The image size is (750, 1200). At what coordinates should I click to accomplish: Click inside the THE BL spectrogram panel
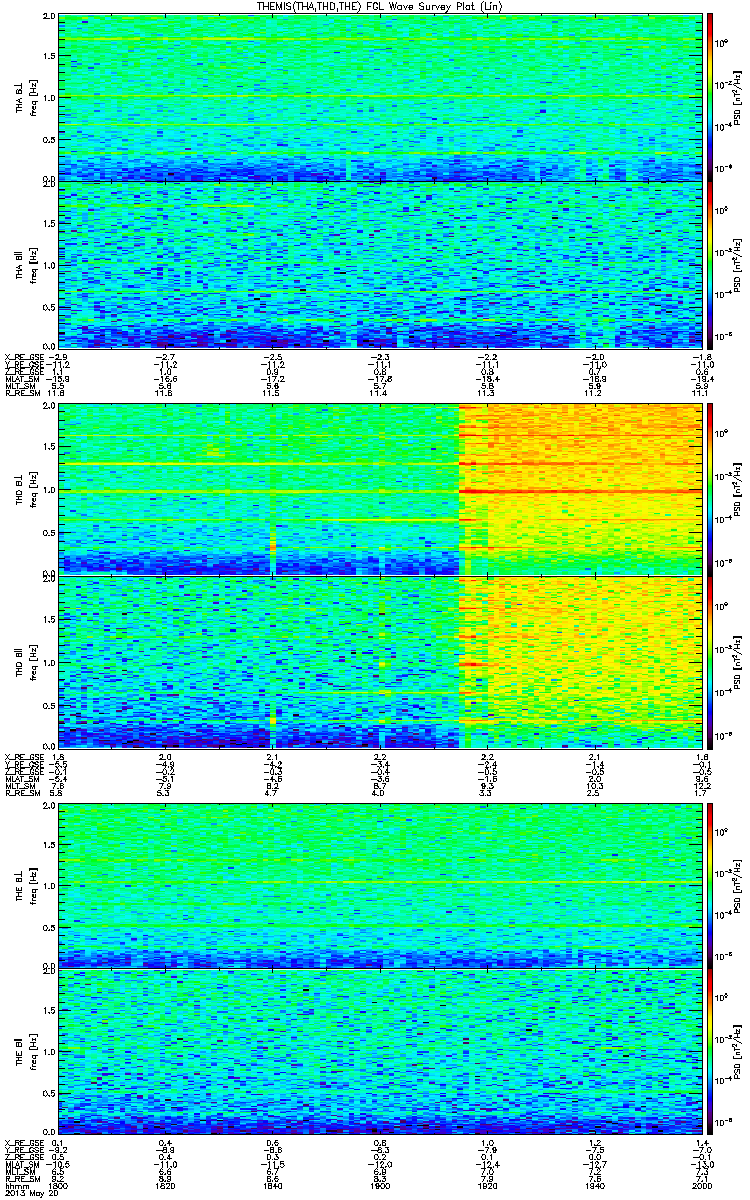(x=380, y=885)
